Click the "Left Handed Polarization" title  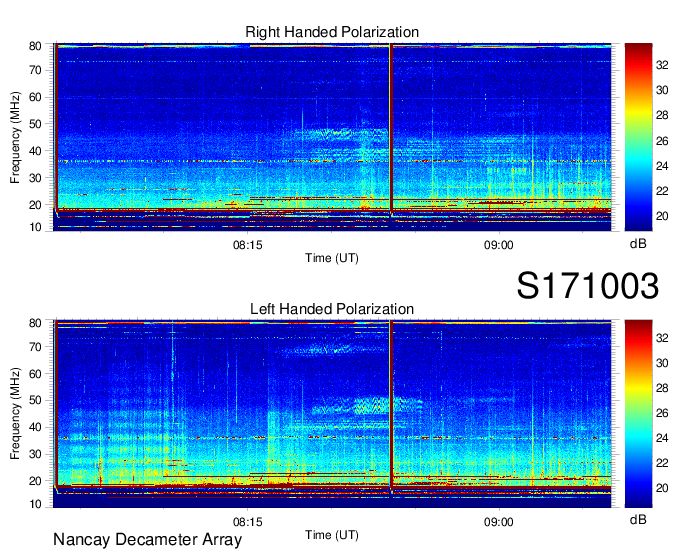coord(332,309)
